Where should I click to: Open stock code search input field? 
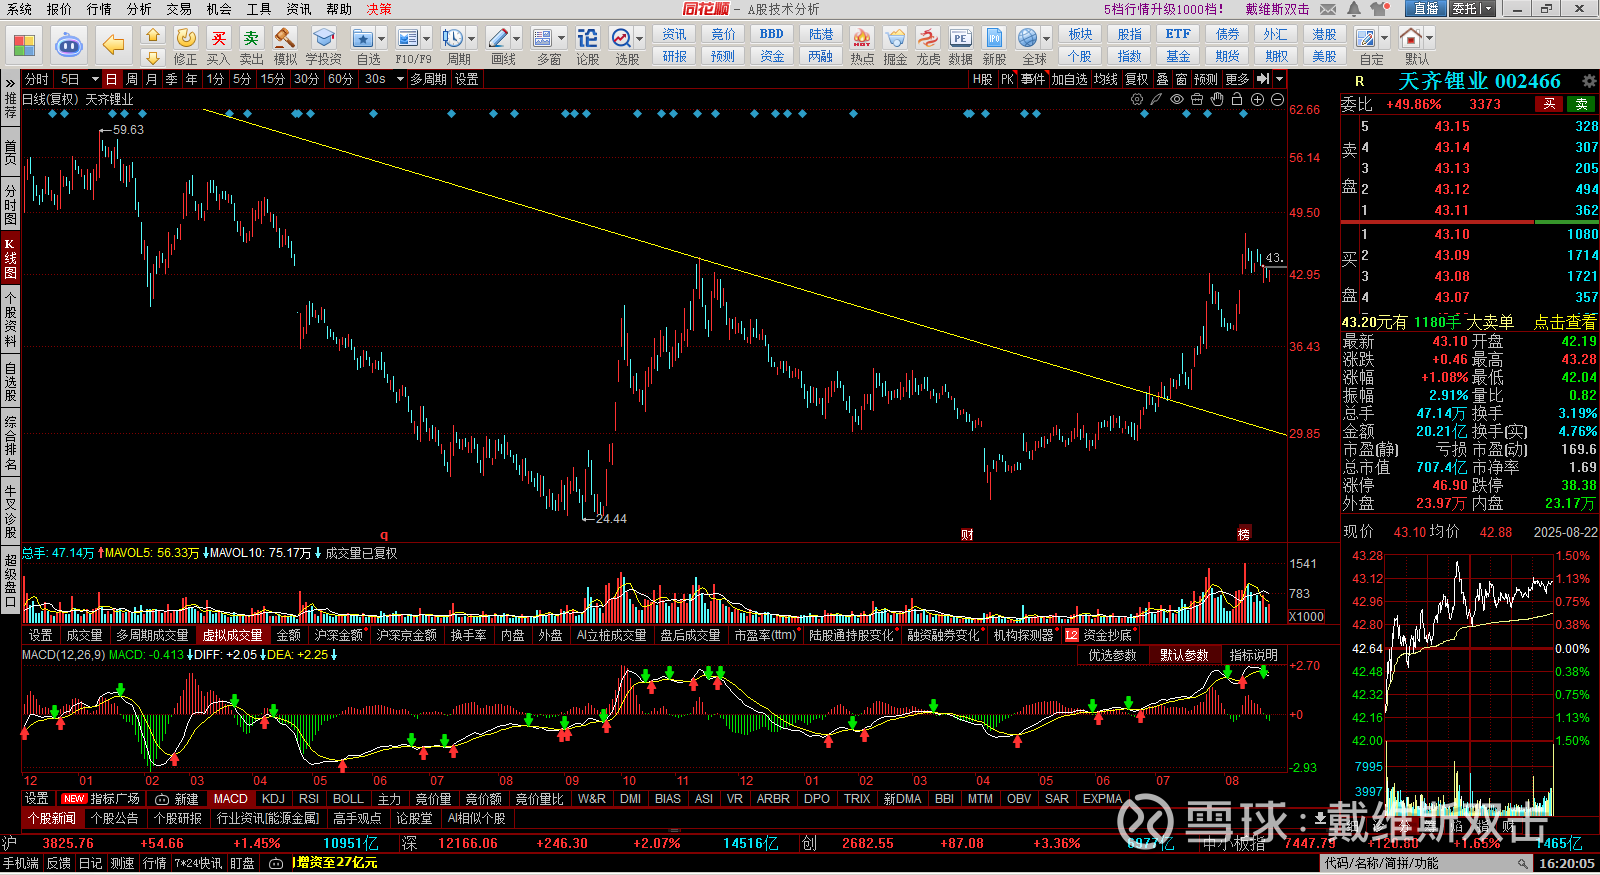1427,863
